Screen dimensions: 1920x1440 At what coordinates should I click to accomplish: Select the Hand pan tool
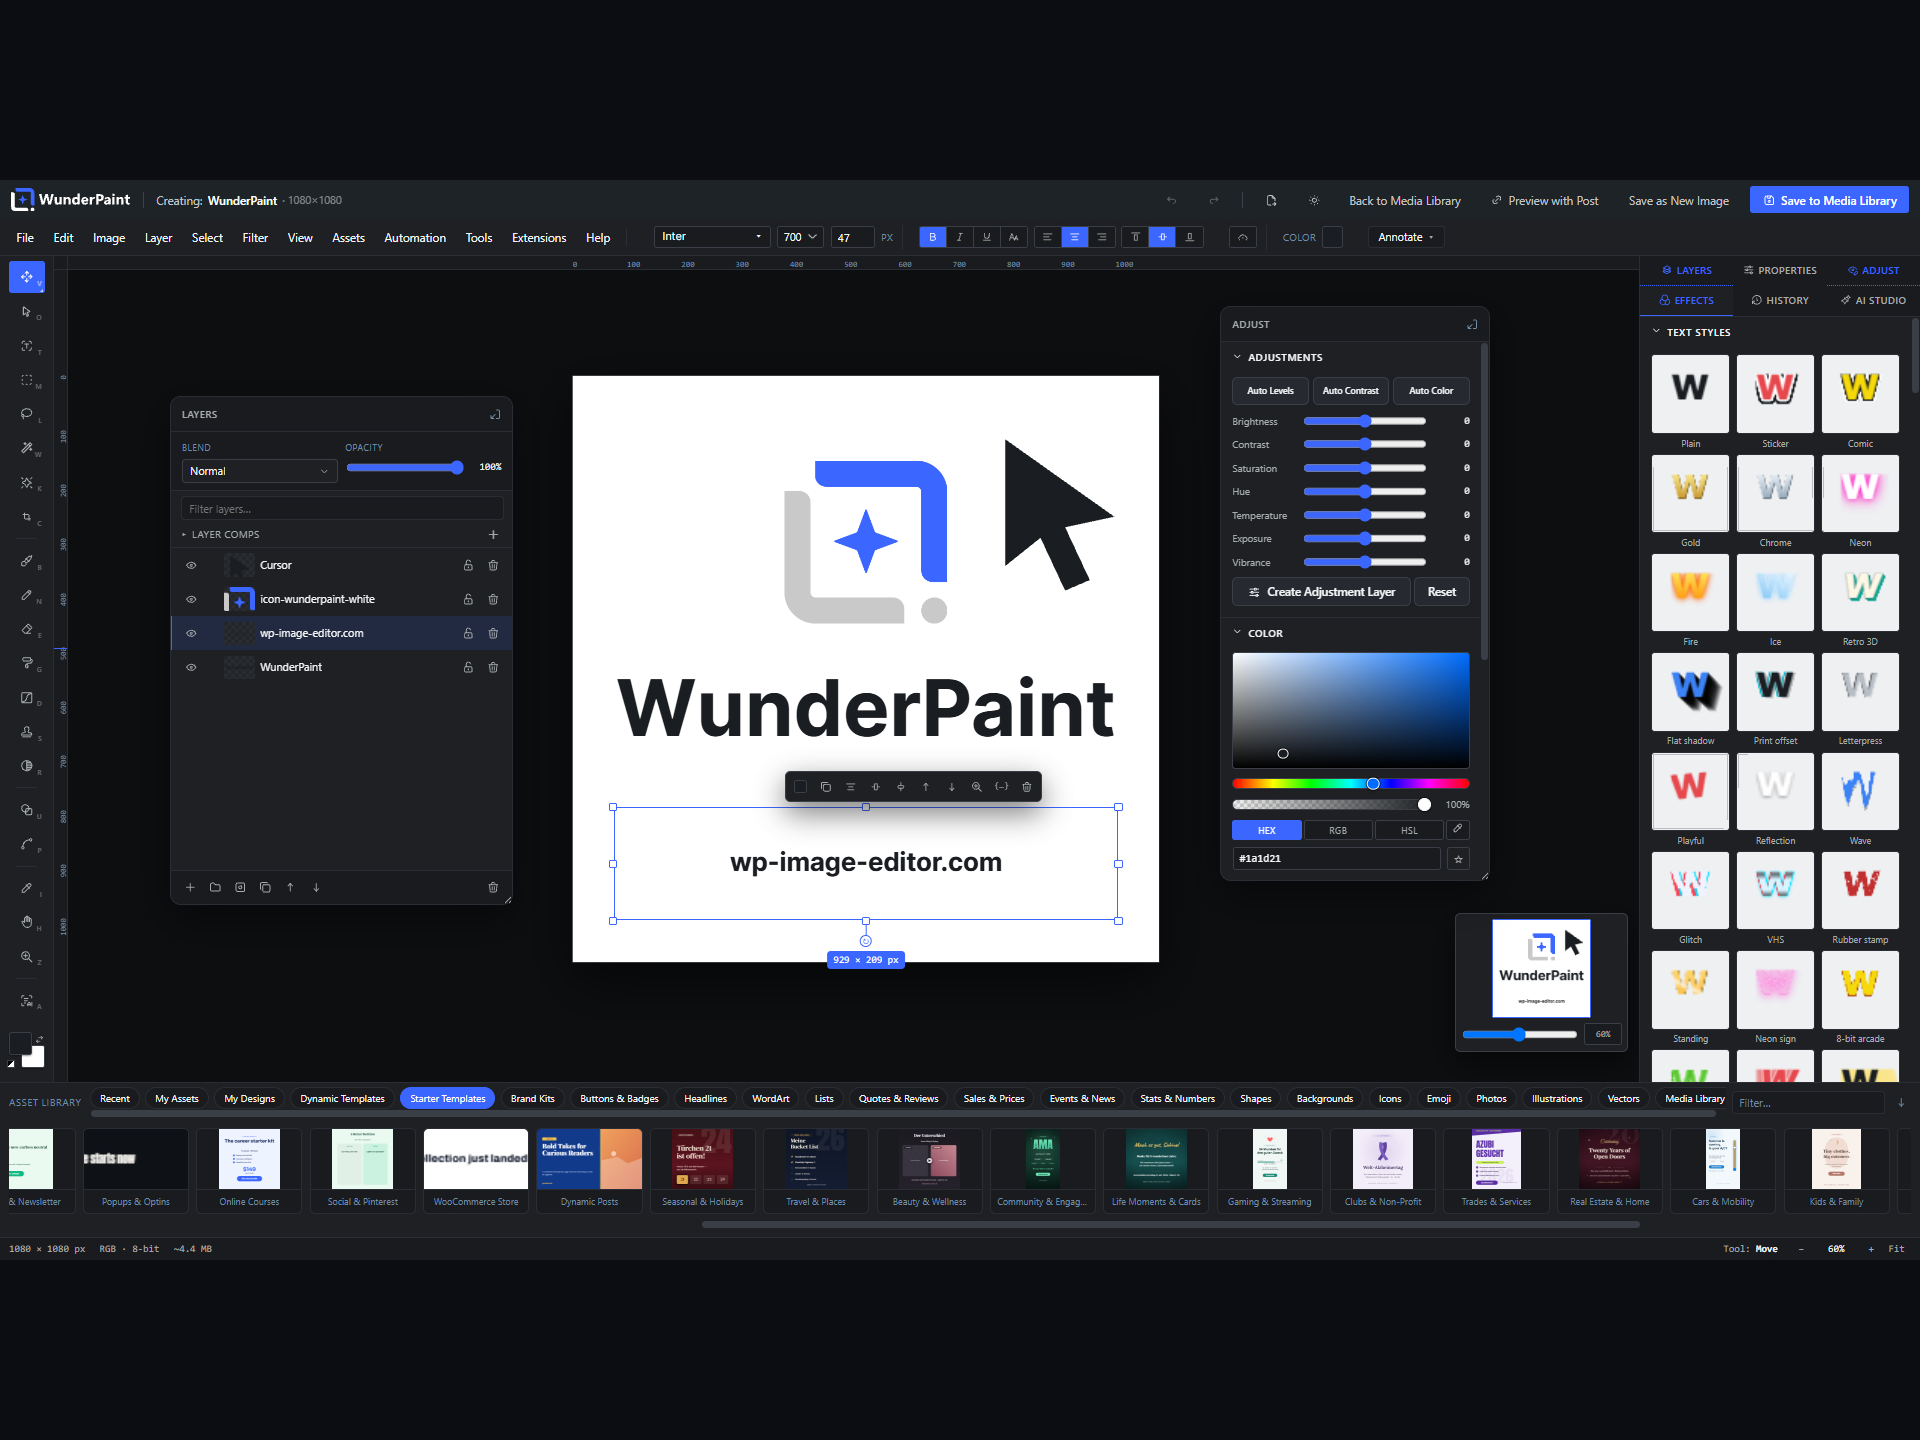coord(27,922)
